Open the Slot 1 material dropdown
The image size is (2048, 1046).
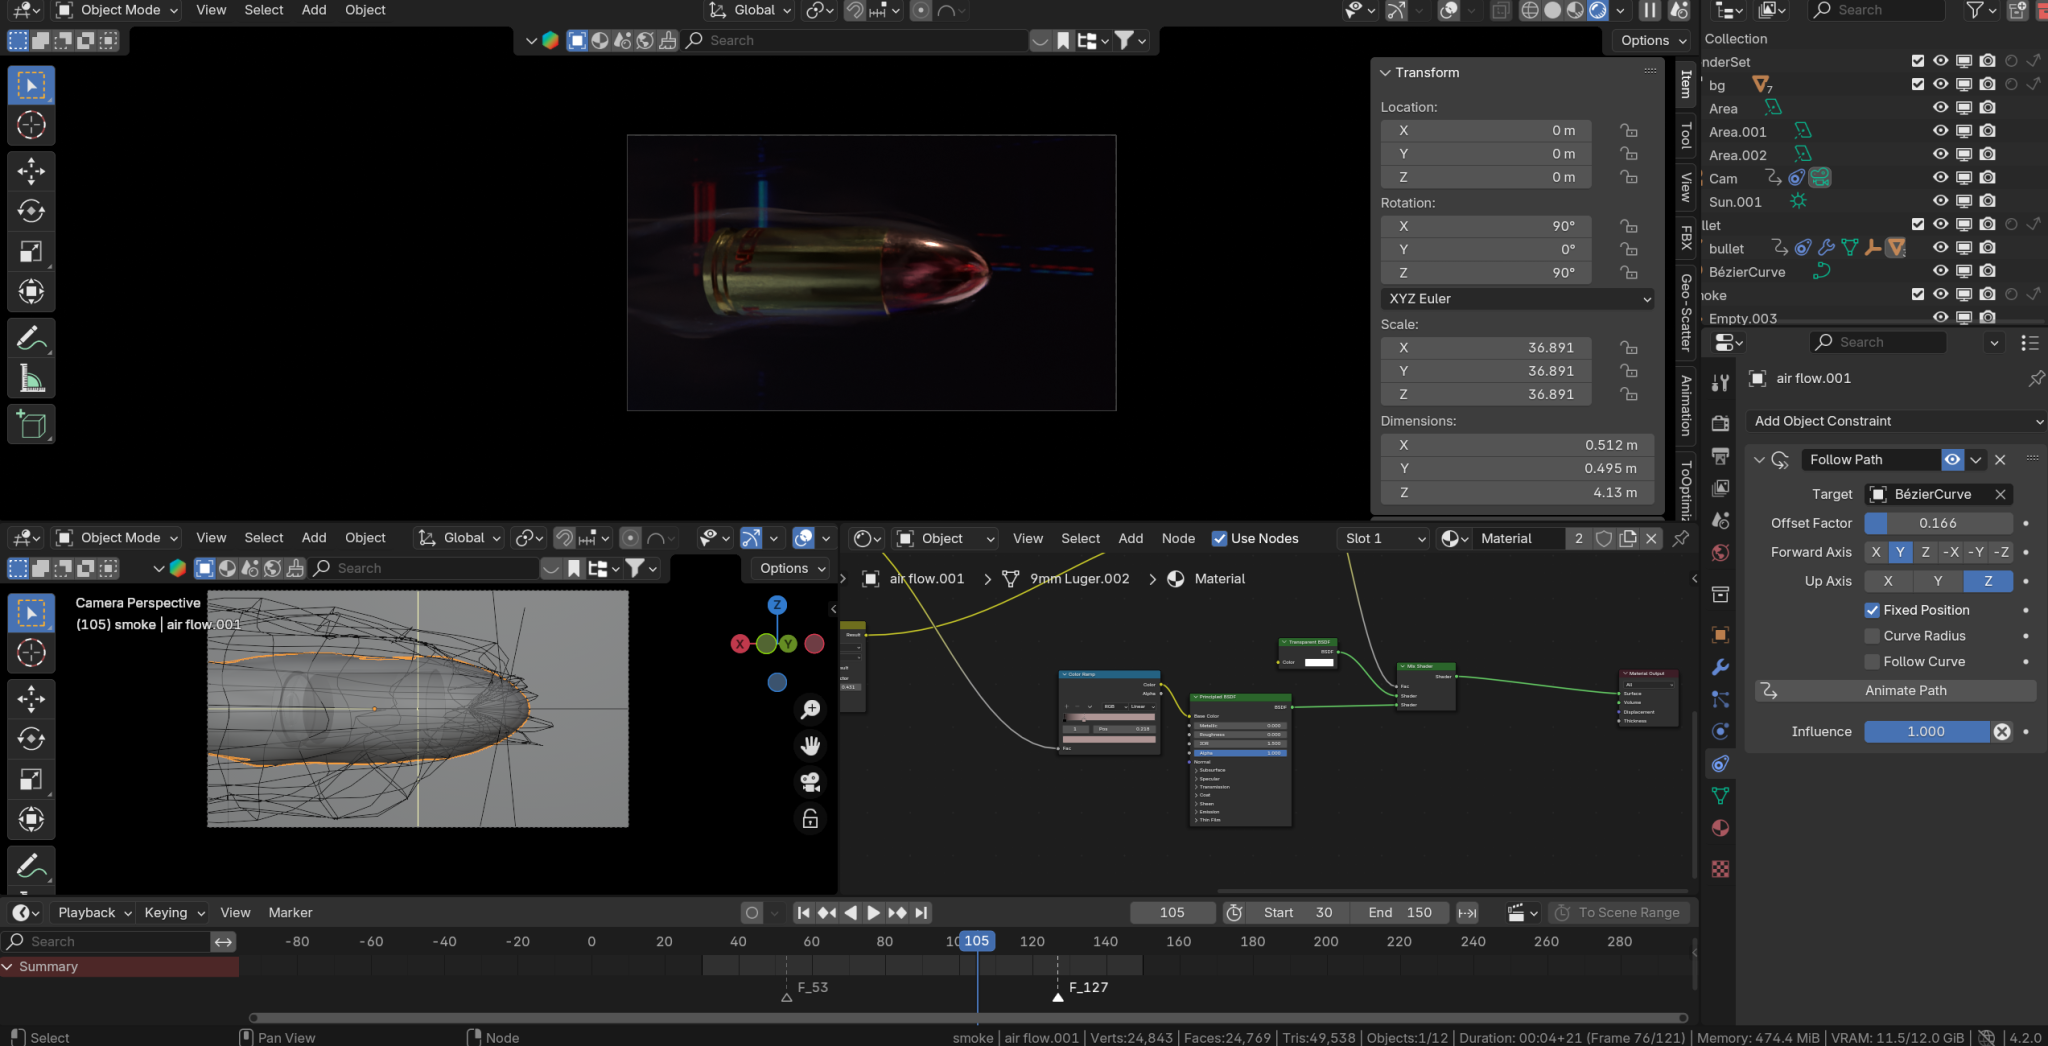(1383, 538)
